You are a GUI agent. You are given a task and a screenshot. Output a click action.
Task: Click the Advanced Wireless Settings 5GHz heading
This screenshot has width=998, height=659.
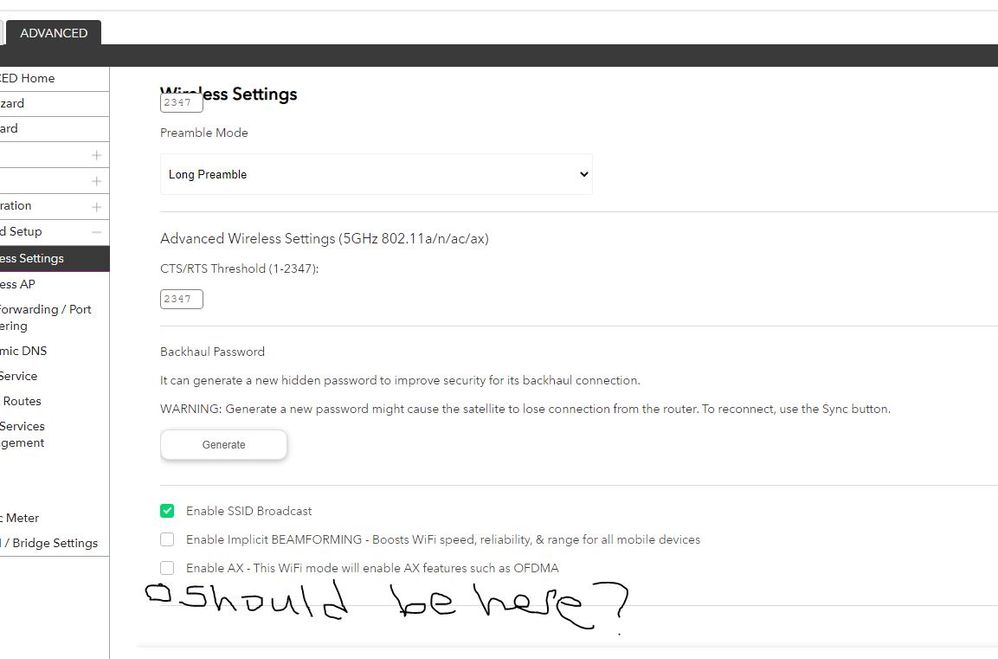[x=325, y=239]
